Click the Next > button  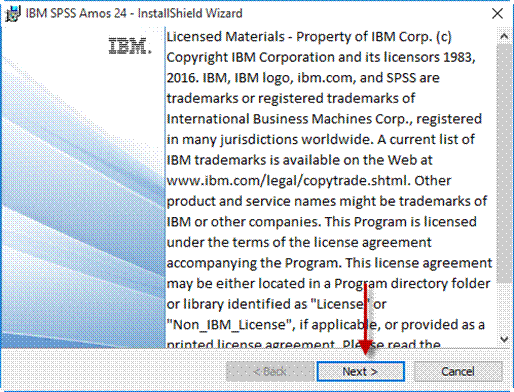pyautogui.click(x=361, y=371)
